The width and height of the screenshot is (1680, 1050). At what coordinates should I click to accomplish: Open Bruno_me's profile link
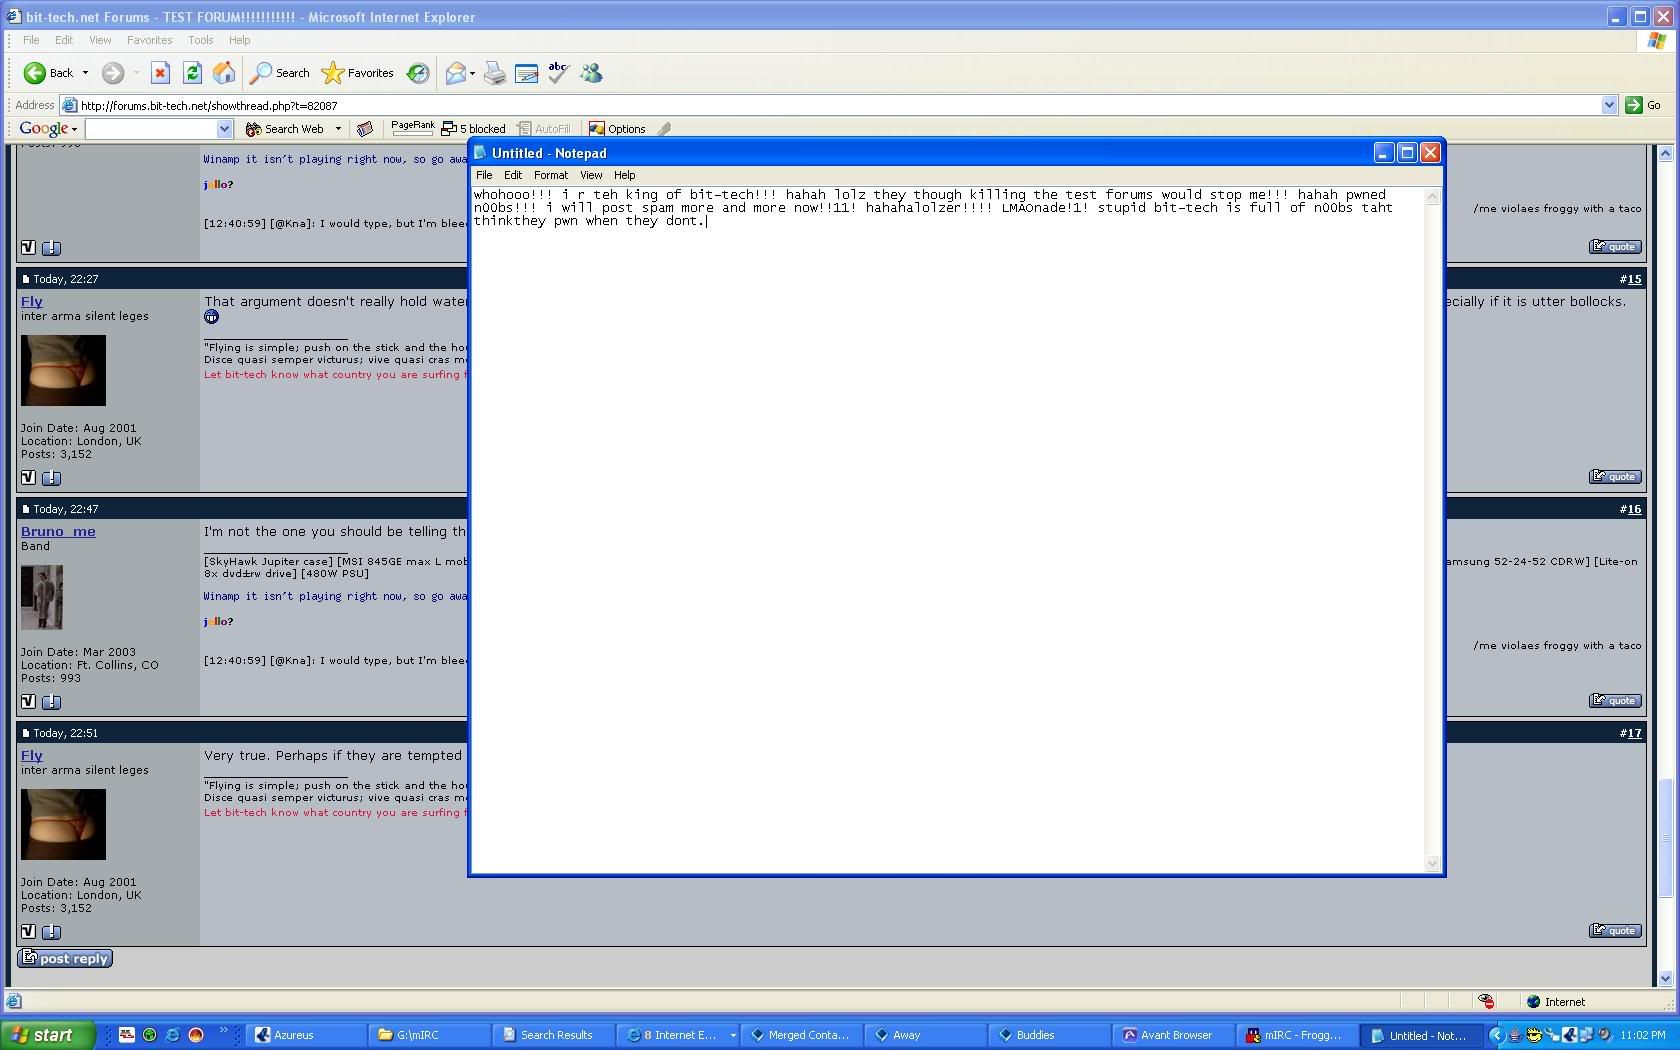click(x=58, y=532)
